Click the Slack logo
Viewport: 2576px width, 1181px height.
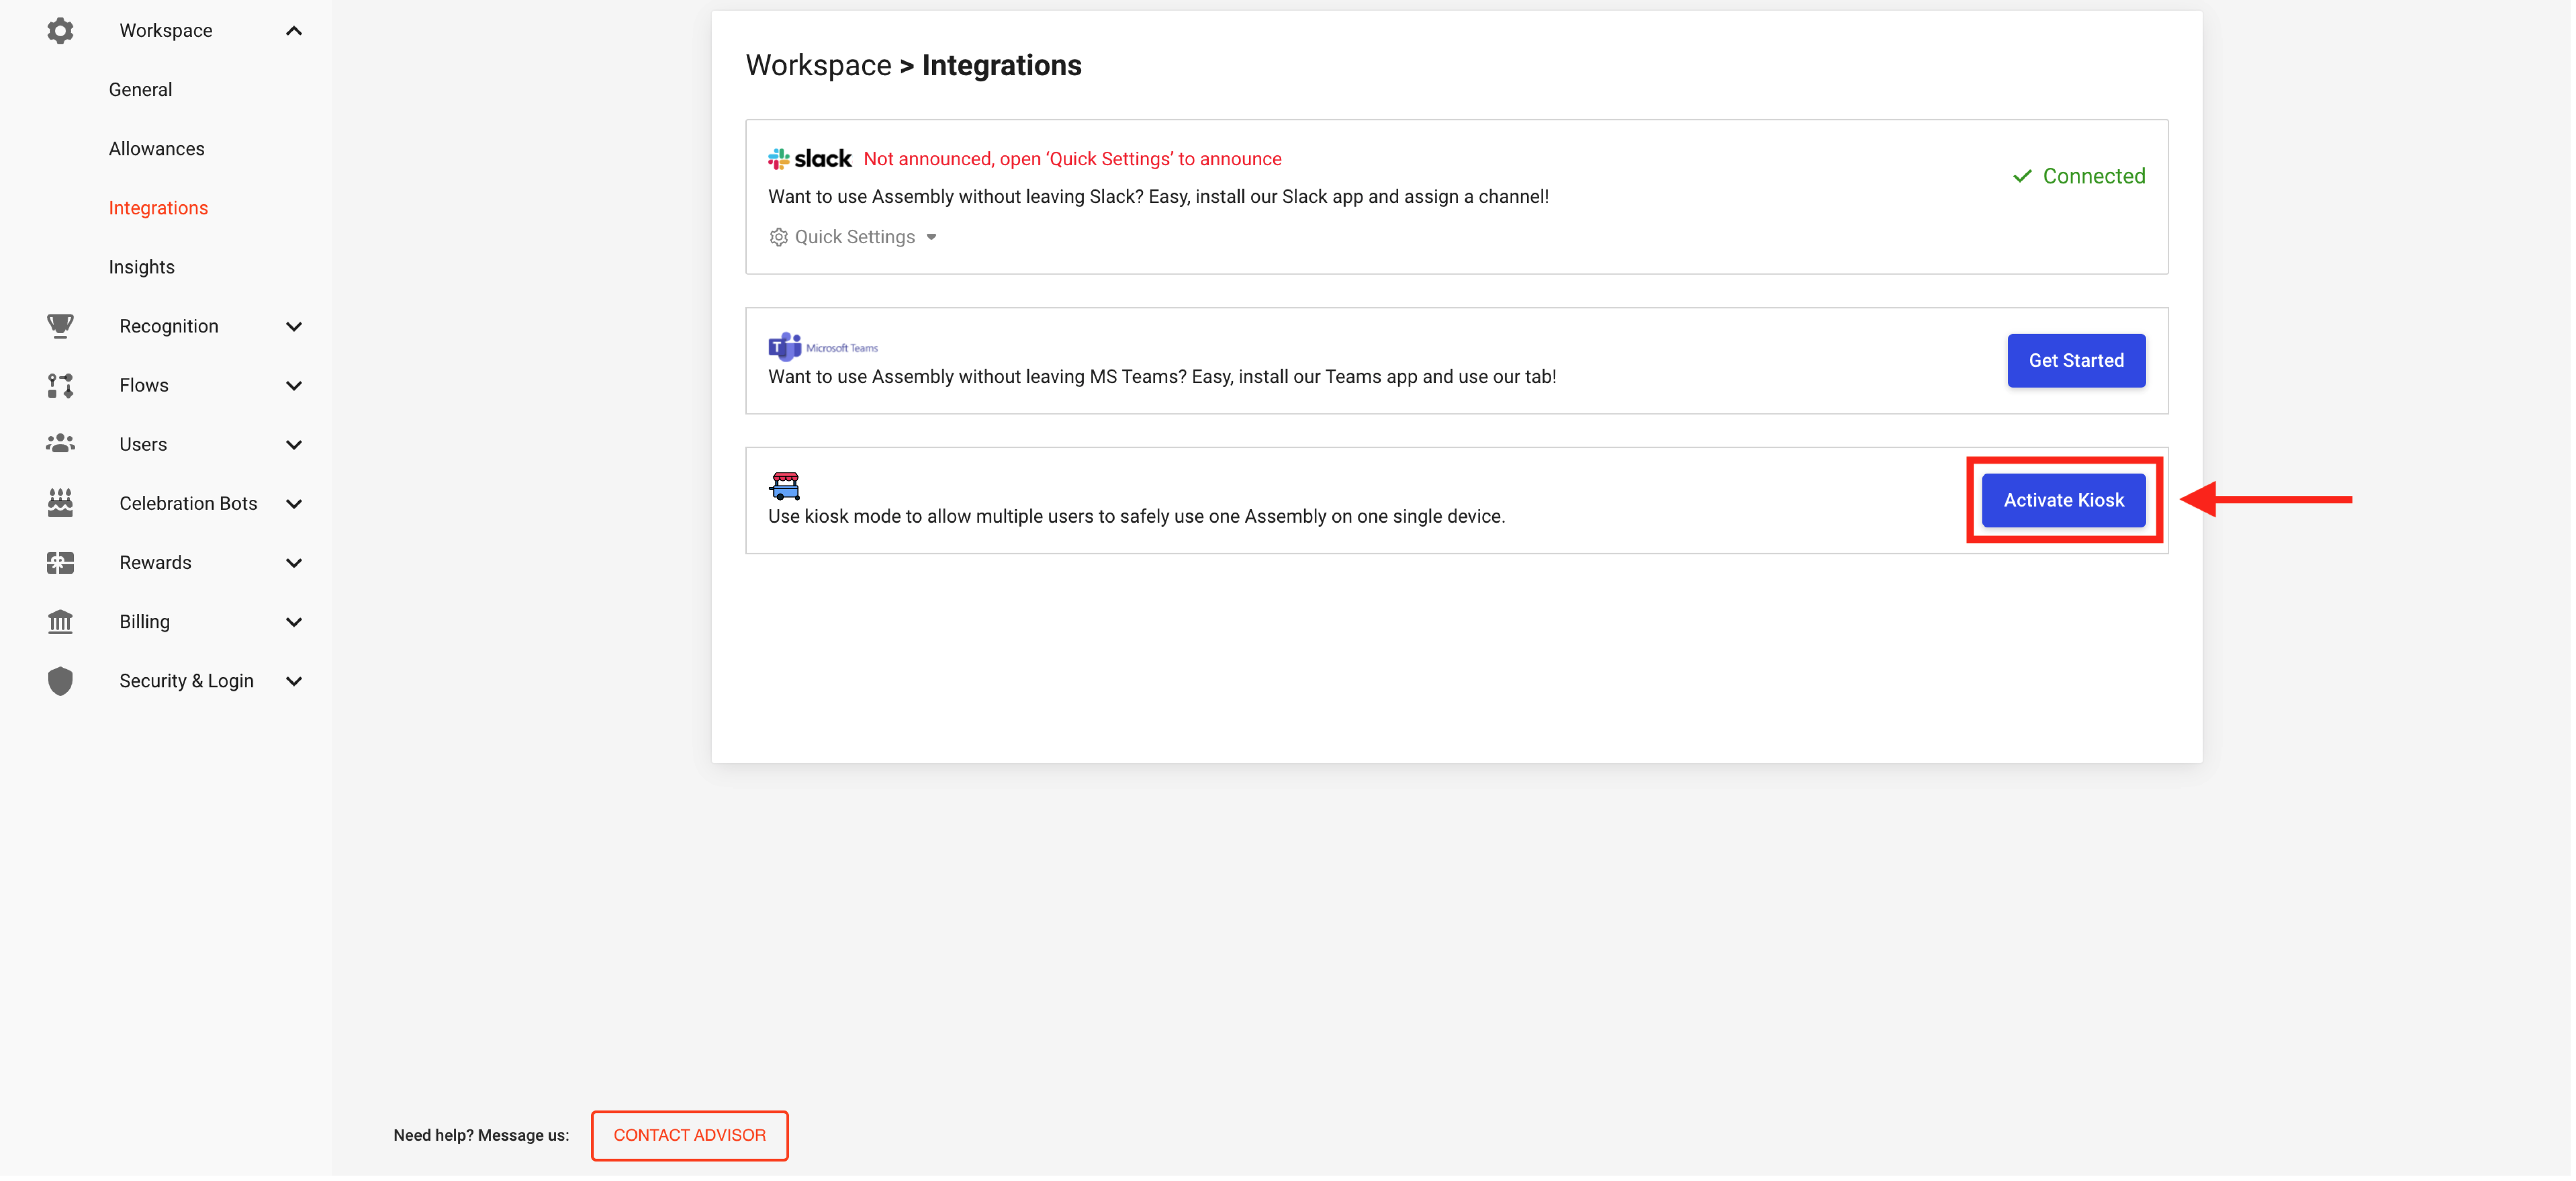tap(810, 159)
